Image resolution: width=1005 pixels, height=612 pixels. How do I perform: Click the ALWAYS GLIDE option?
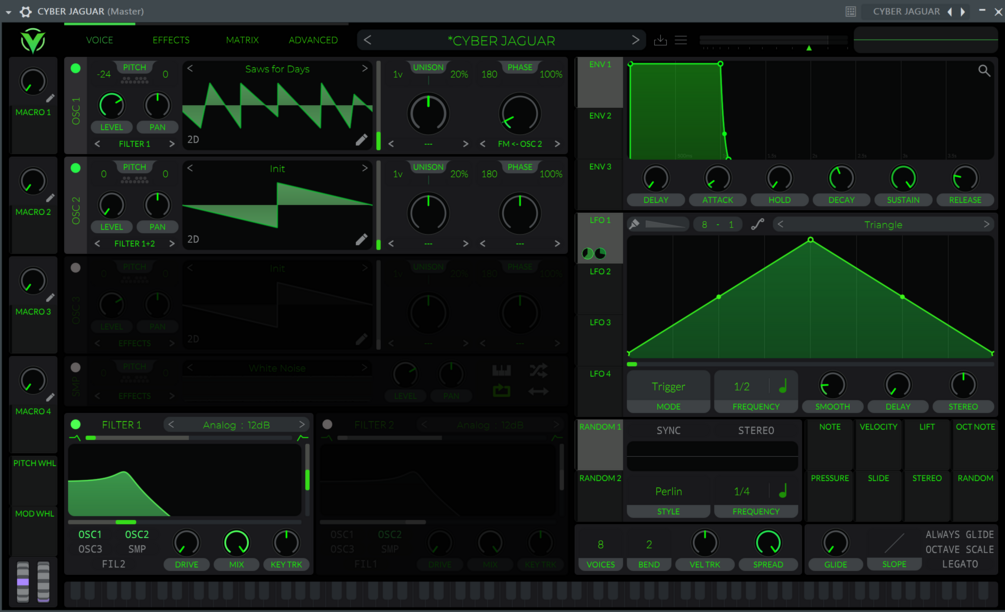tap(959, 534)
